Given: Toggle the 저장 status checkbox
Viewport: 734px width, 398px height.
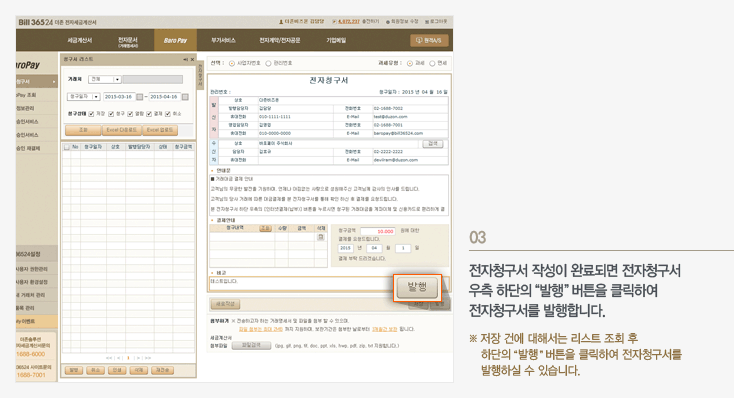Looking at the screenshot, I should (92, 114).
